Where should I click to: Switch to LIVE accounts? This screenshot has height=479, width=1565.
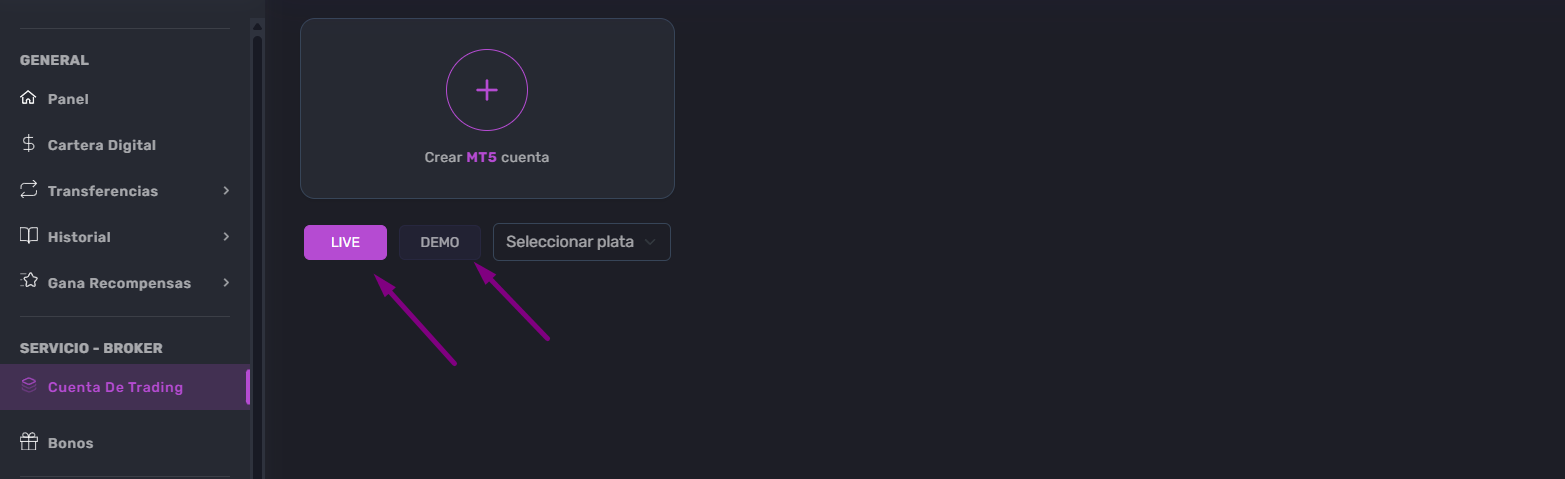click(x=345, y=242)
